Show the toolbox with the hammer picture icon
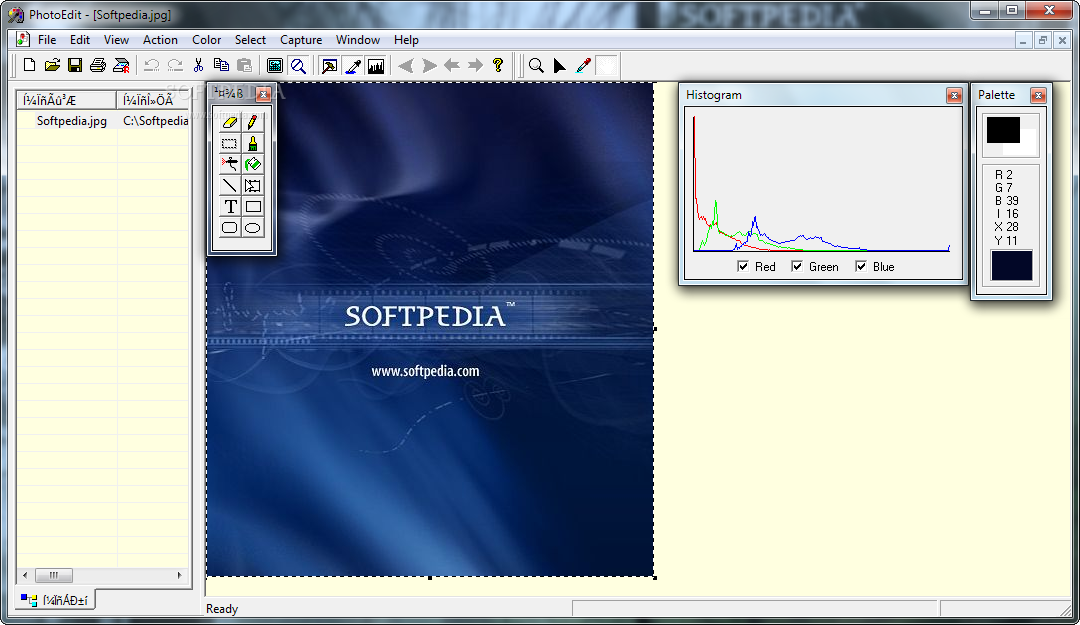 pos(330,65)
